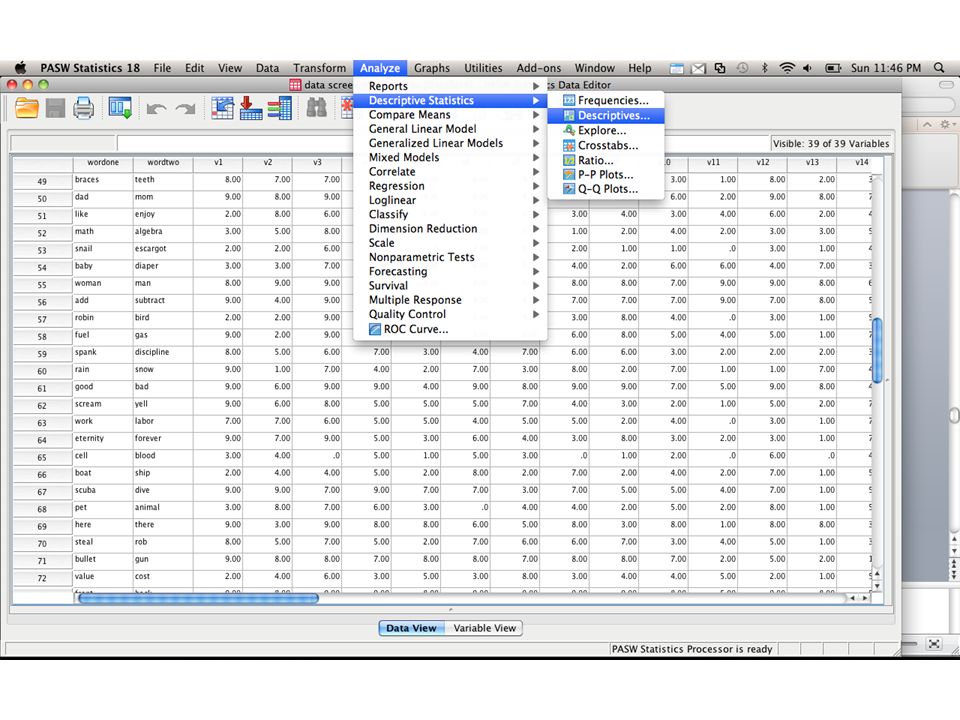
Task: Click the vertical scrollbar thumb of data grid
Action: point(877,351)
